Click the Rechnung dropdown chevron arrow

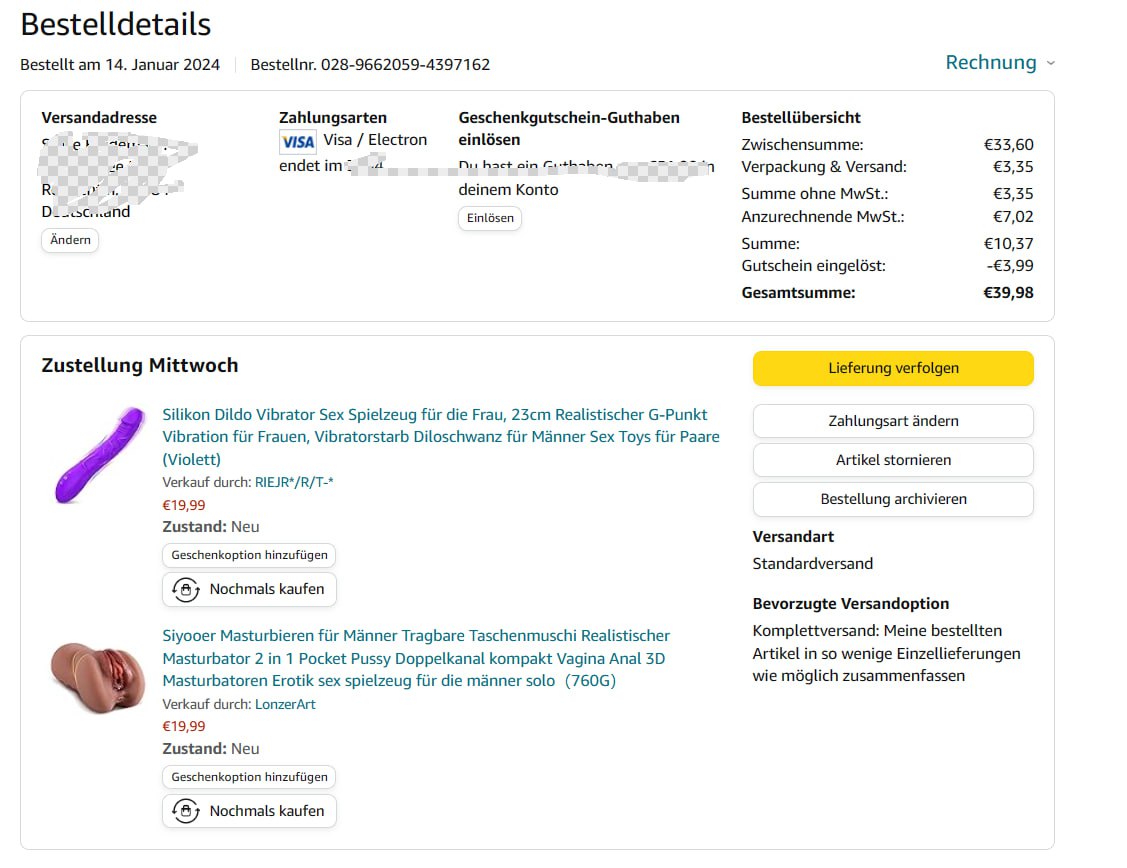1050,63
